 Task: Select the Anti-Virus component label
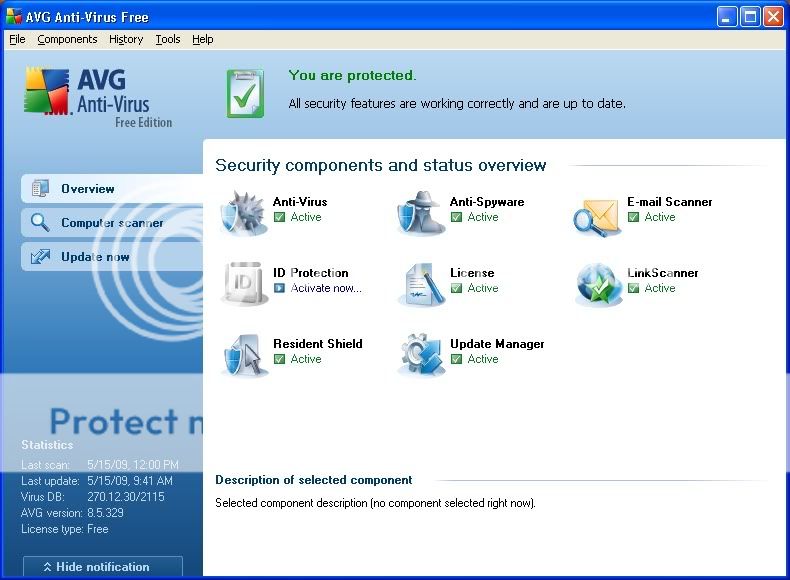pos(300,202)
